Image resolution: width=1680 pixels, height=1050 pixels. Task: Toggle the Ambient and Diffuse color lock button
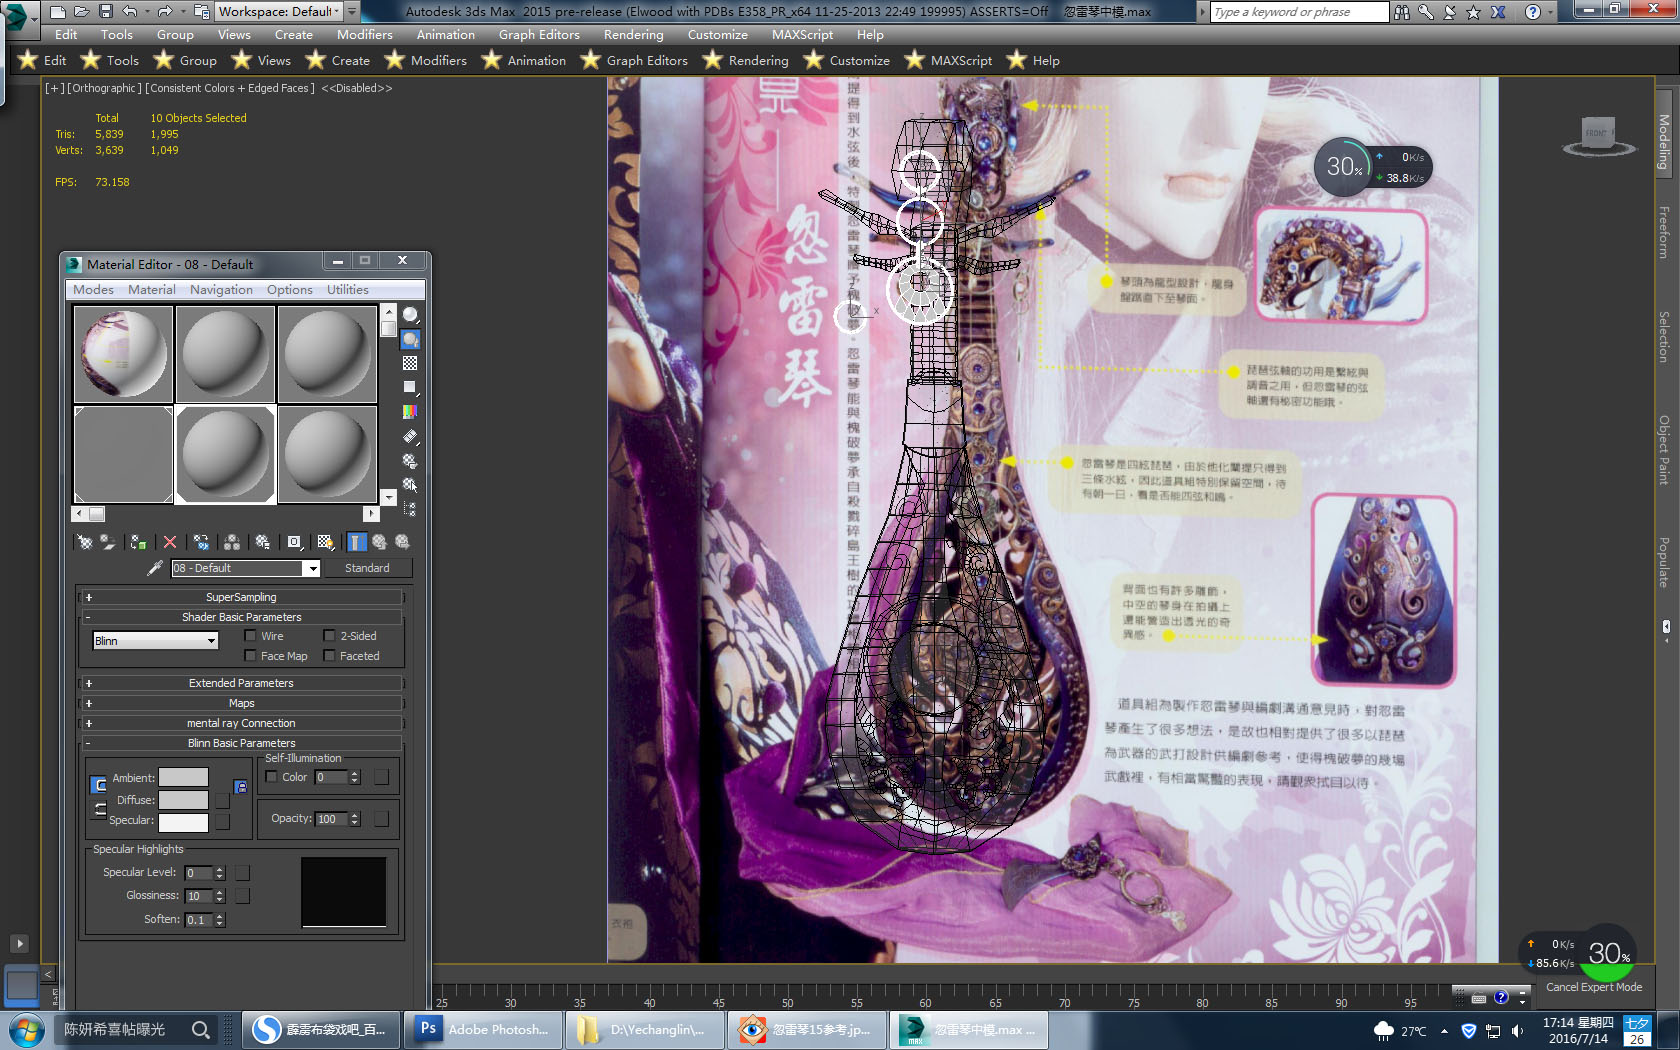pyautogui.click(x=99, y=786)
